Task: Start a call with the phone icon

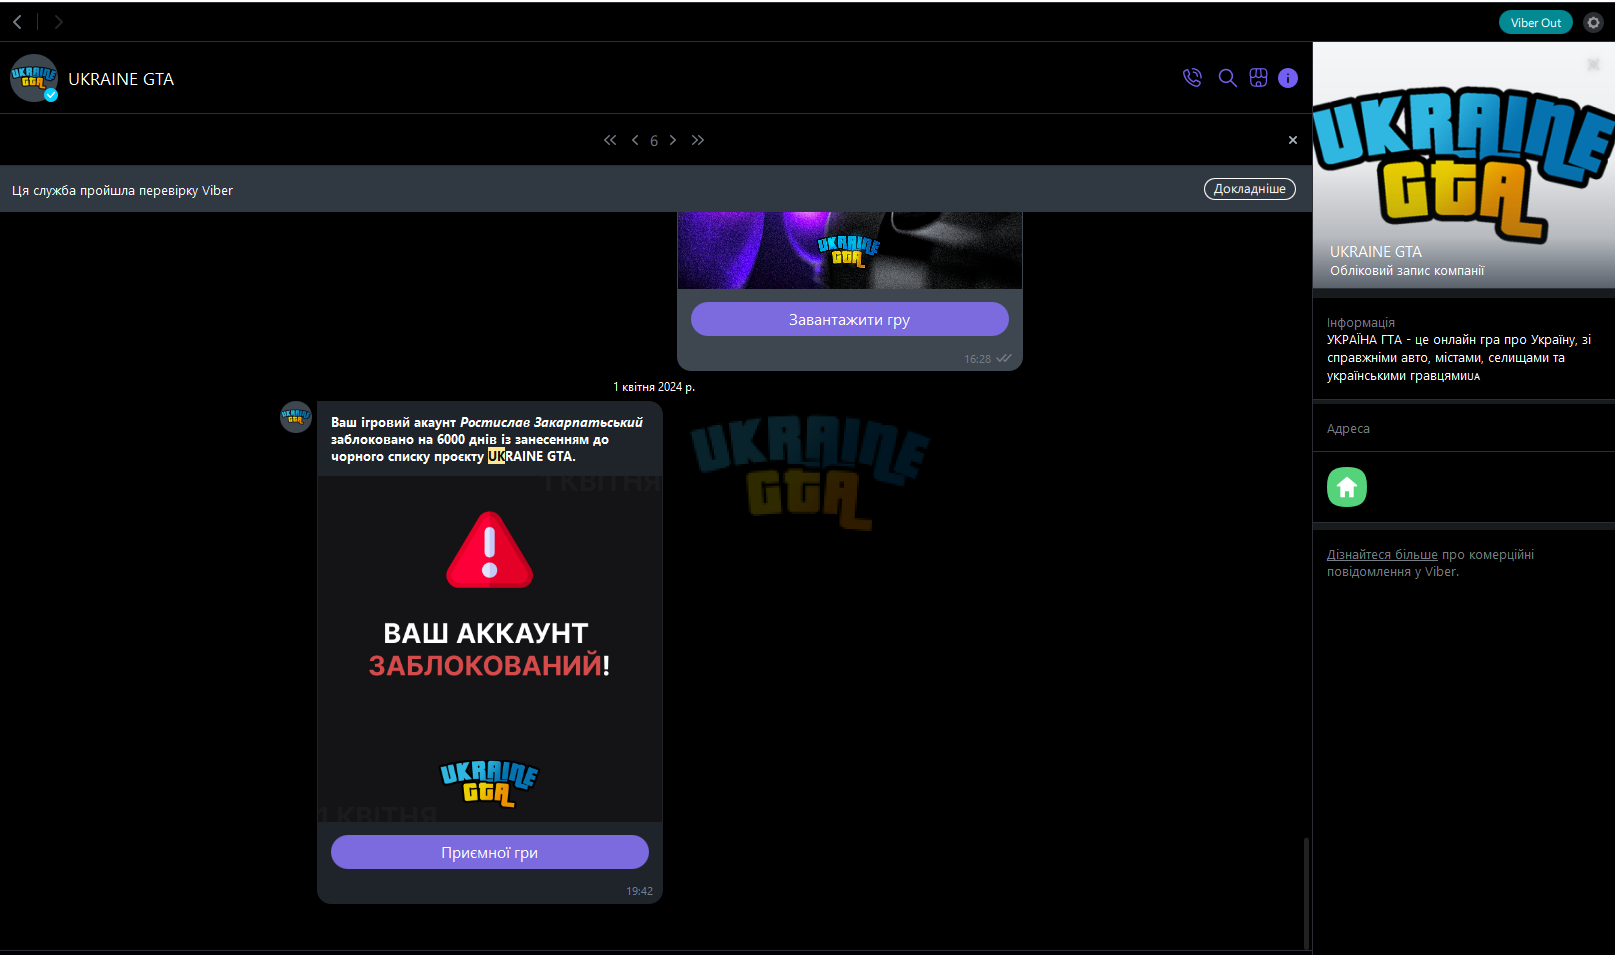Action: pyautogui.click(x=1192, y=78)
